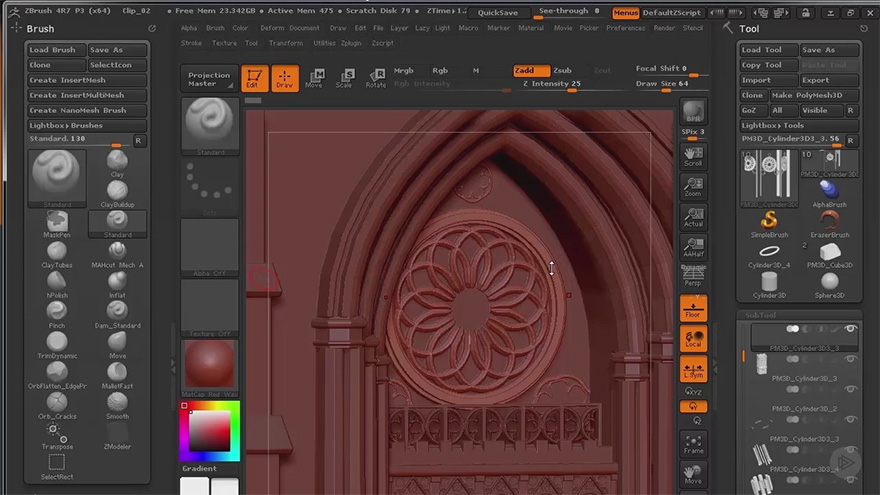This screenshot has width=880, height=495.
Task: Open the Zplugin menu
Action: pyautogui.click(x=351, y=43)
